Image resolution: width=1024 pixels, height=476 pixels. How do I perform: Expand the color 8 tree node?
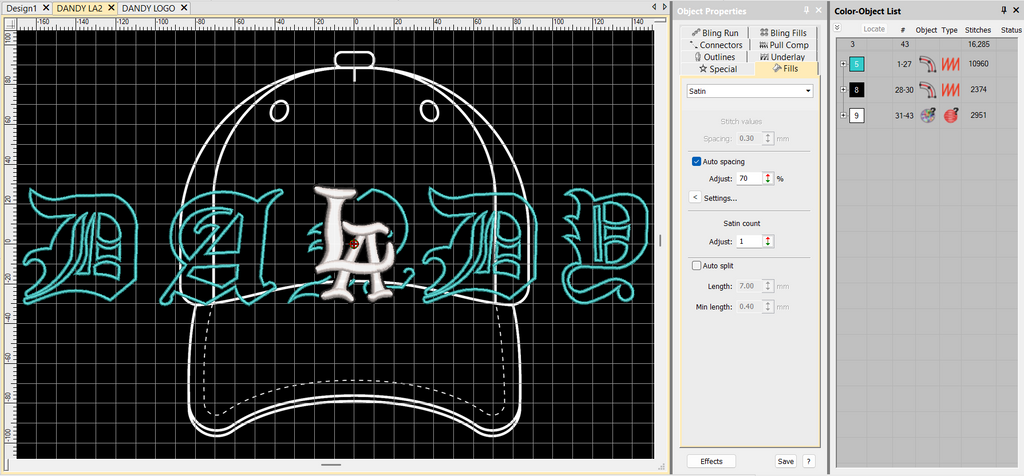844,90
